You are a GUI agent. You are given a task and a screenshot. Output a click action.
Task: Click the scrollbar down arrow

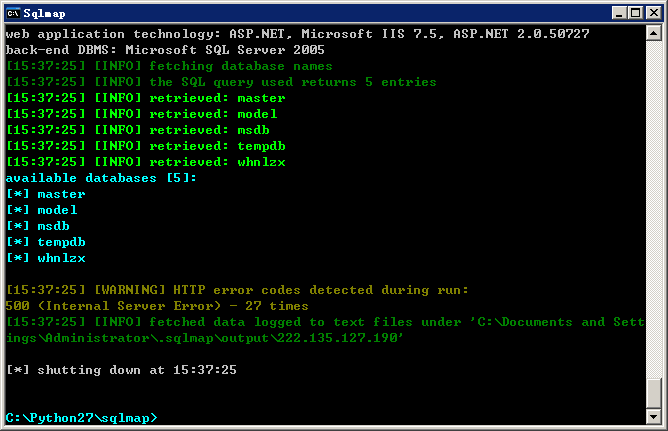[653, 417]
